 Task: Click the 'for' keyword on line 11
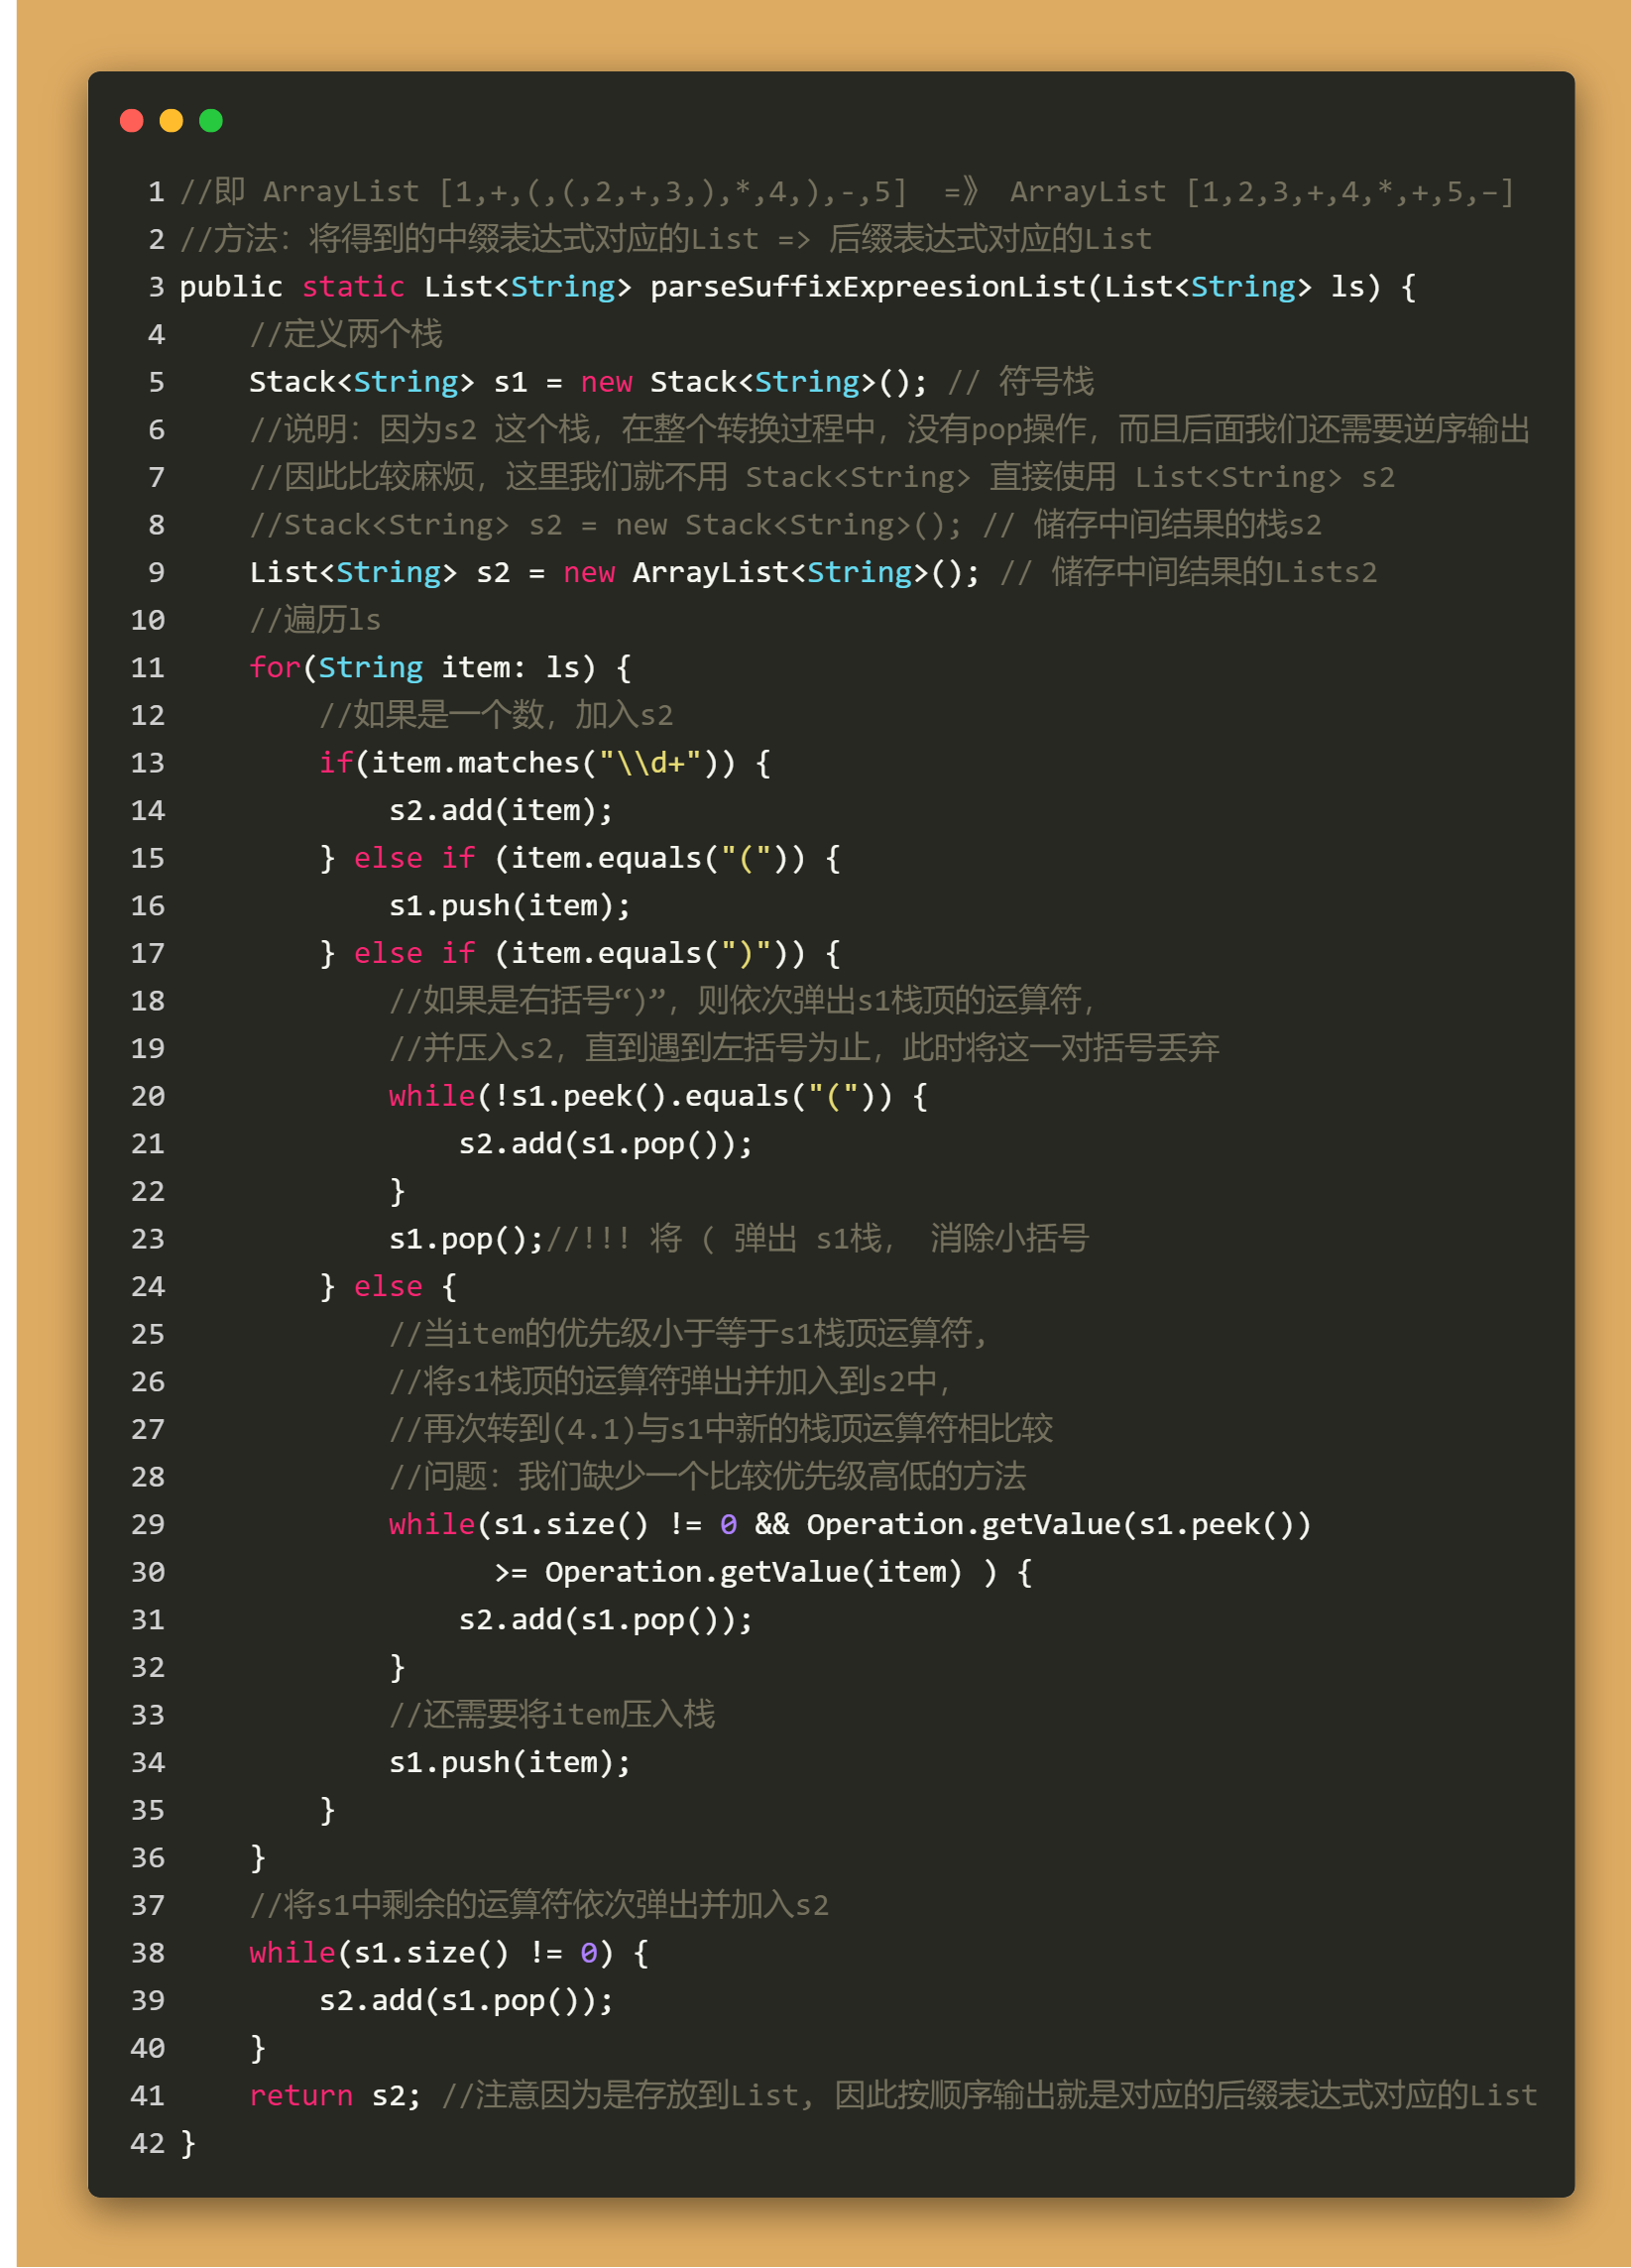click(x=275, y=668)
